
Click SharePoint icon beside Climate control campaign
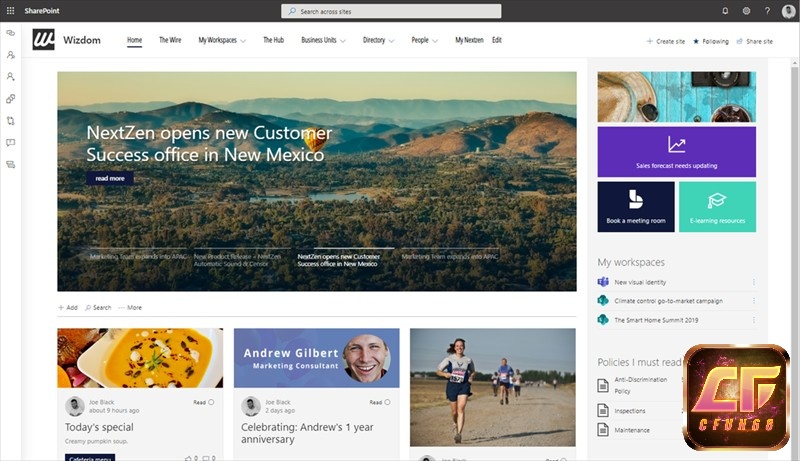(603, 301)
